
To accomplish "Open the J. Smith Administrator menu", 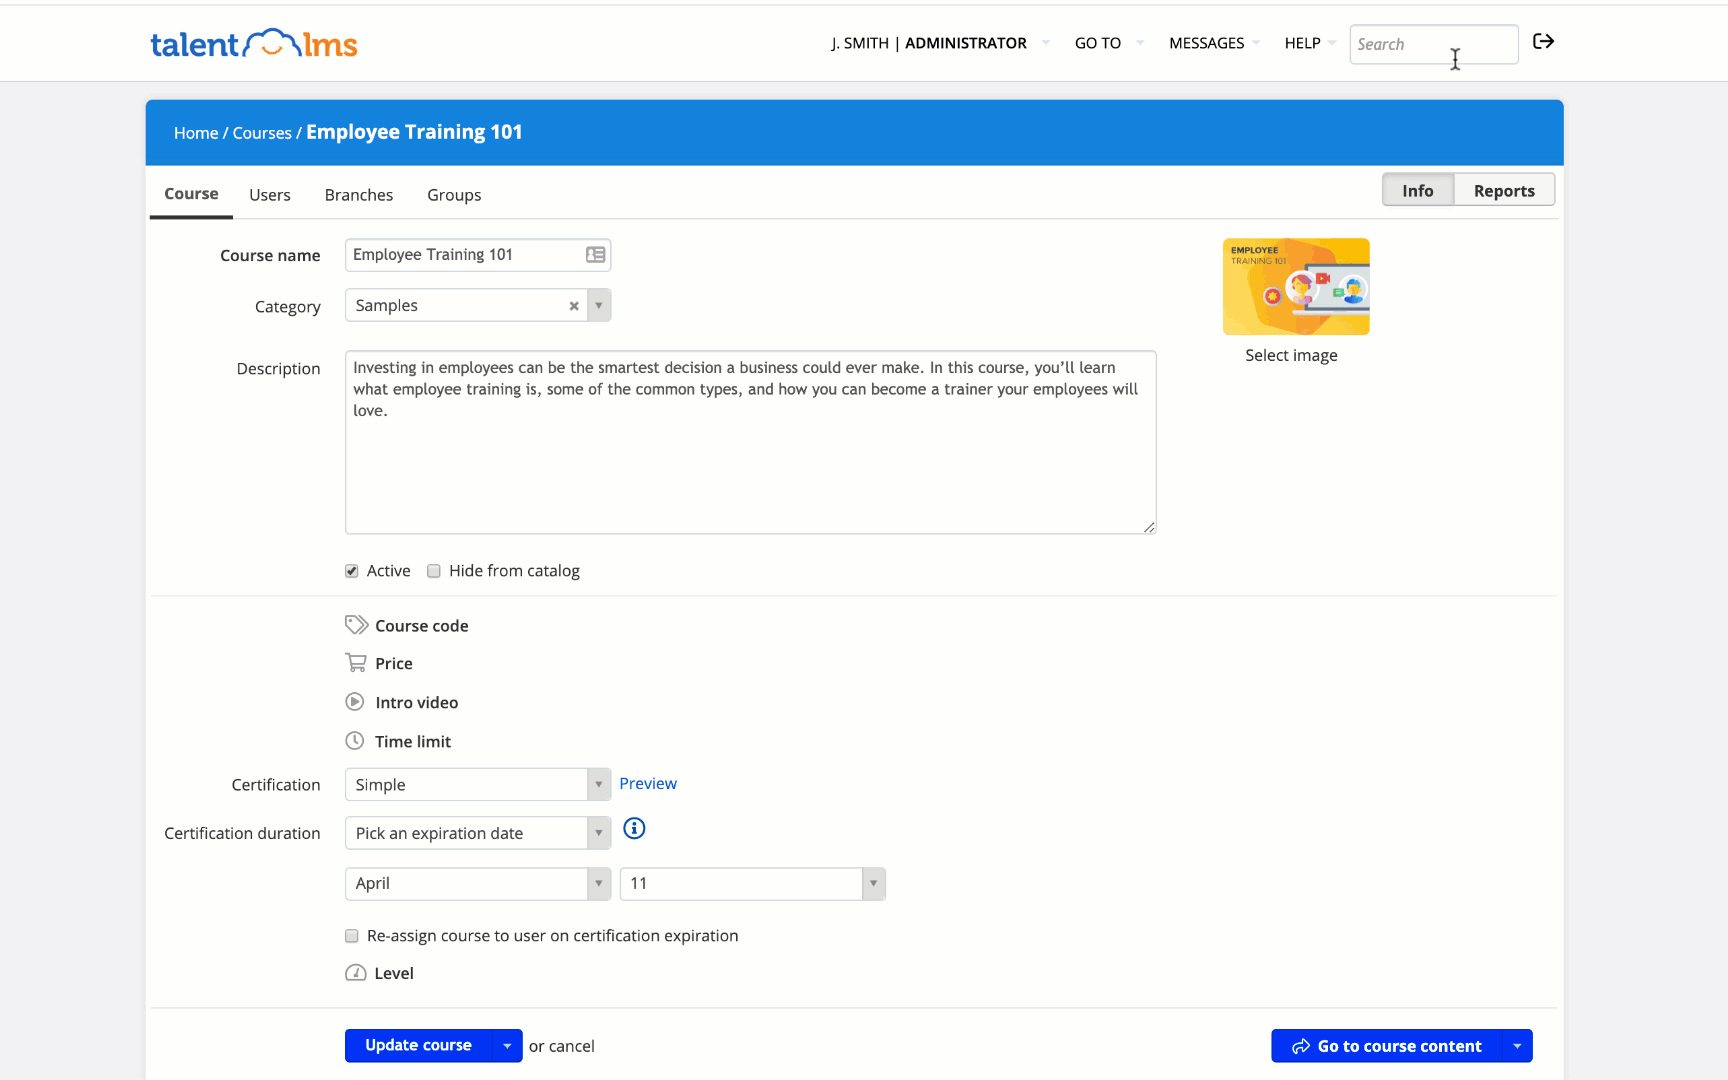I will click(x=940, y=43).
